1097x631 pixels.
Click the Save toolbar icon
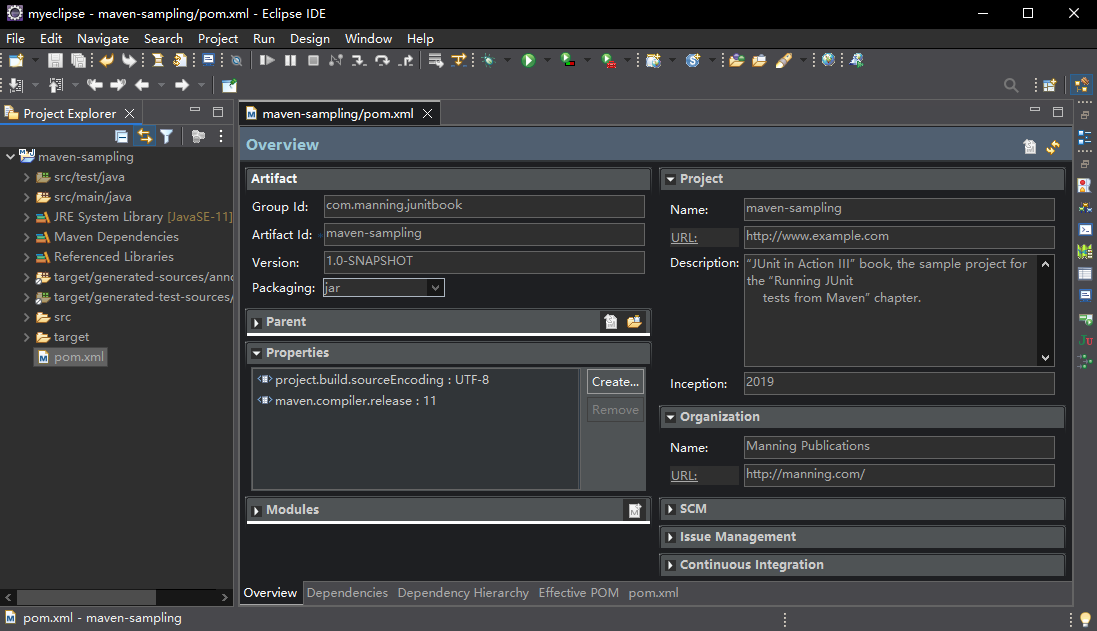[55, 61]
